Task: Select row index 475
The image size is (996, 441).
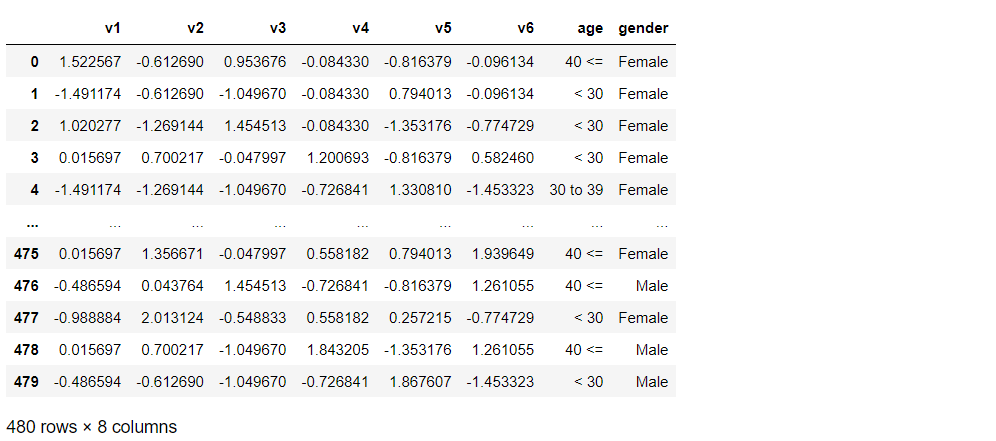Action: pyautogui.click(x=27, y=254)
